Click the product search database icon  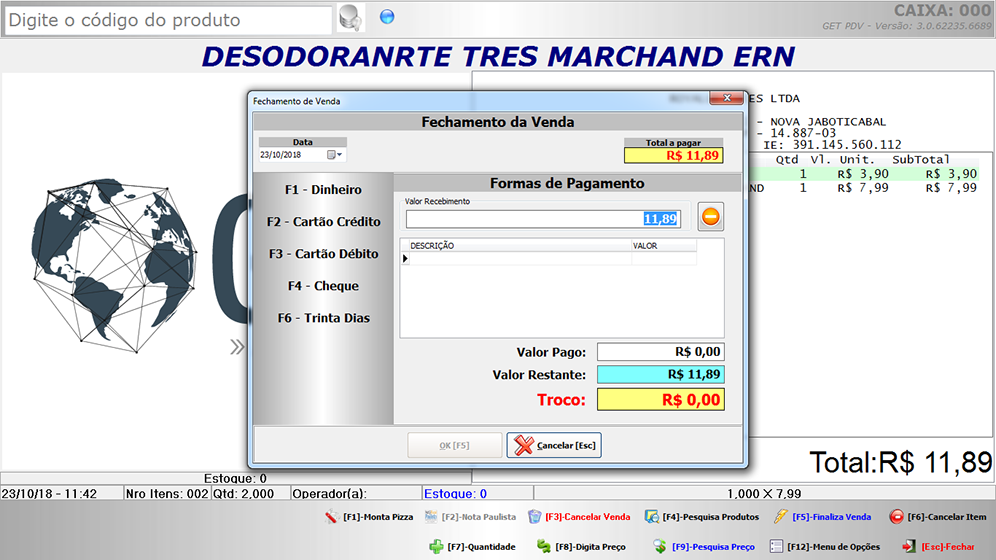coord(350,18)
